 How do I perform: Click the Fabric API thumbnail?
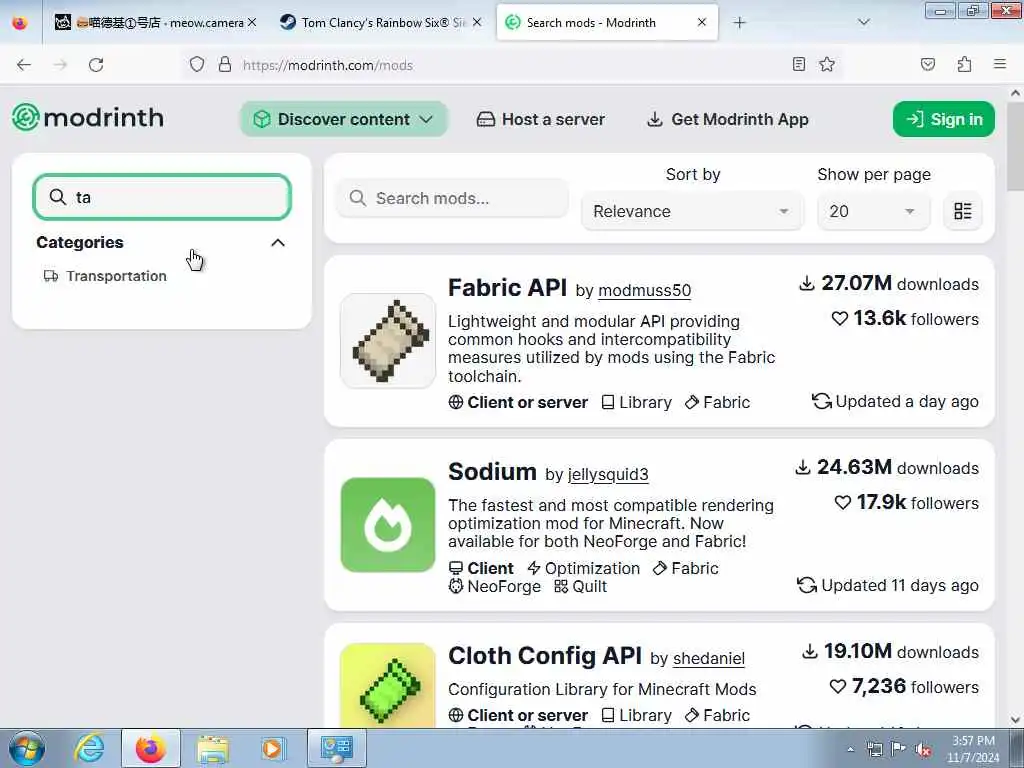[388, 340]
